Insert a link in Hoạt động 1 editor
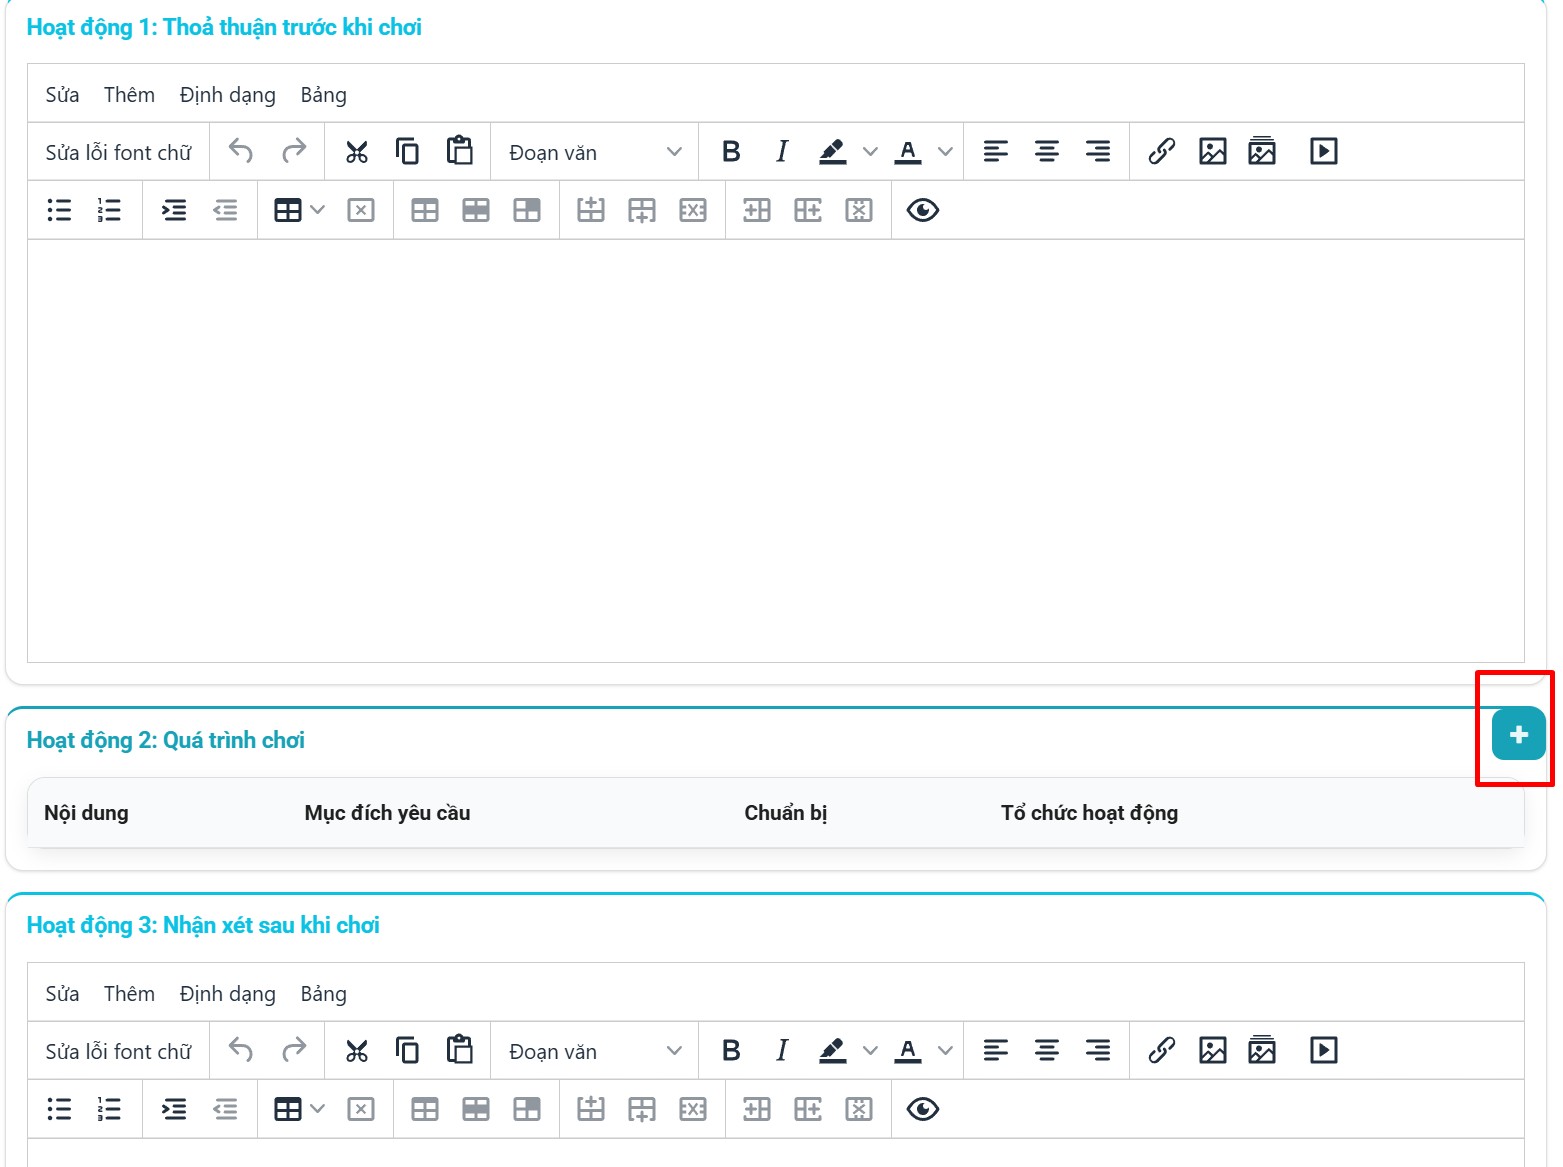 tap(1161, 152)
